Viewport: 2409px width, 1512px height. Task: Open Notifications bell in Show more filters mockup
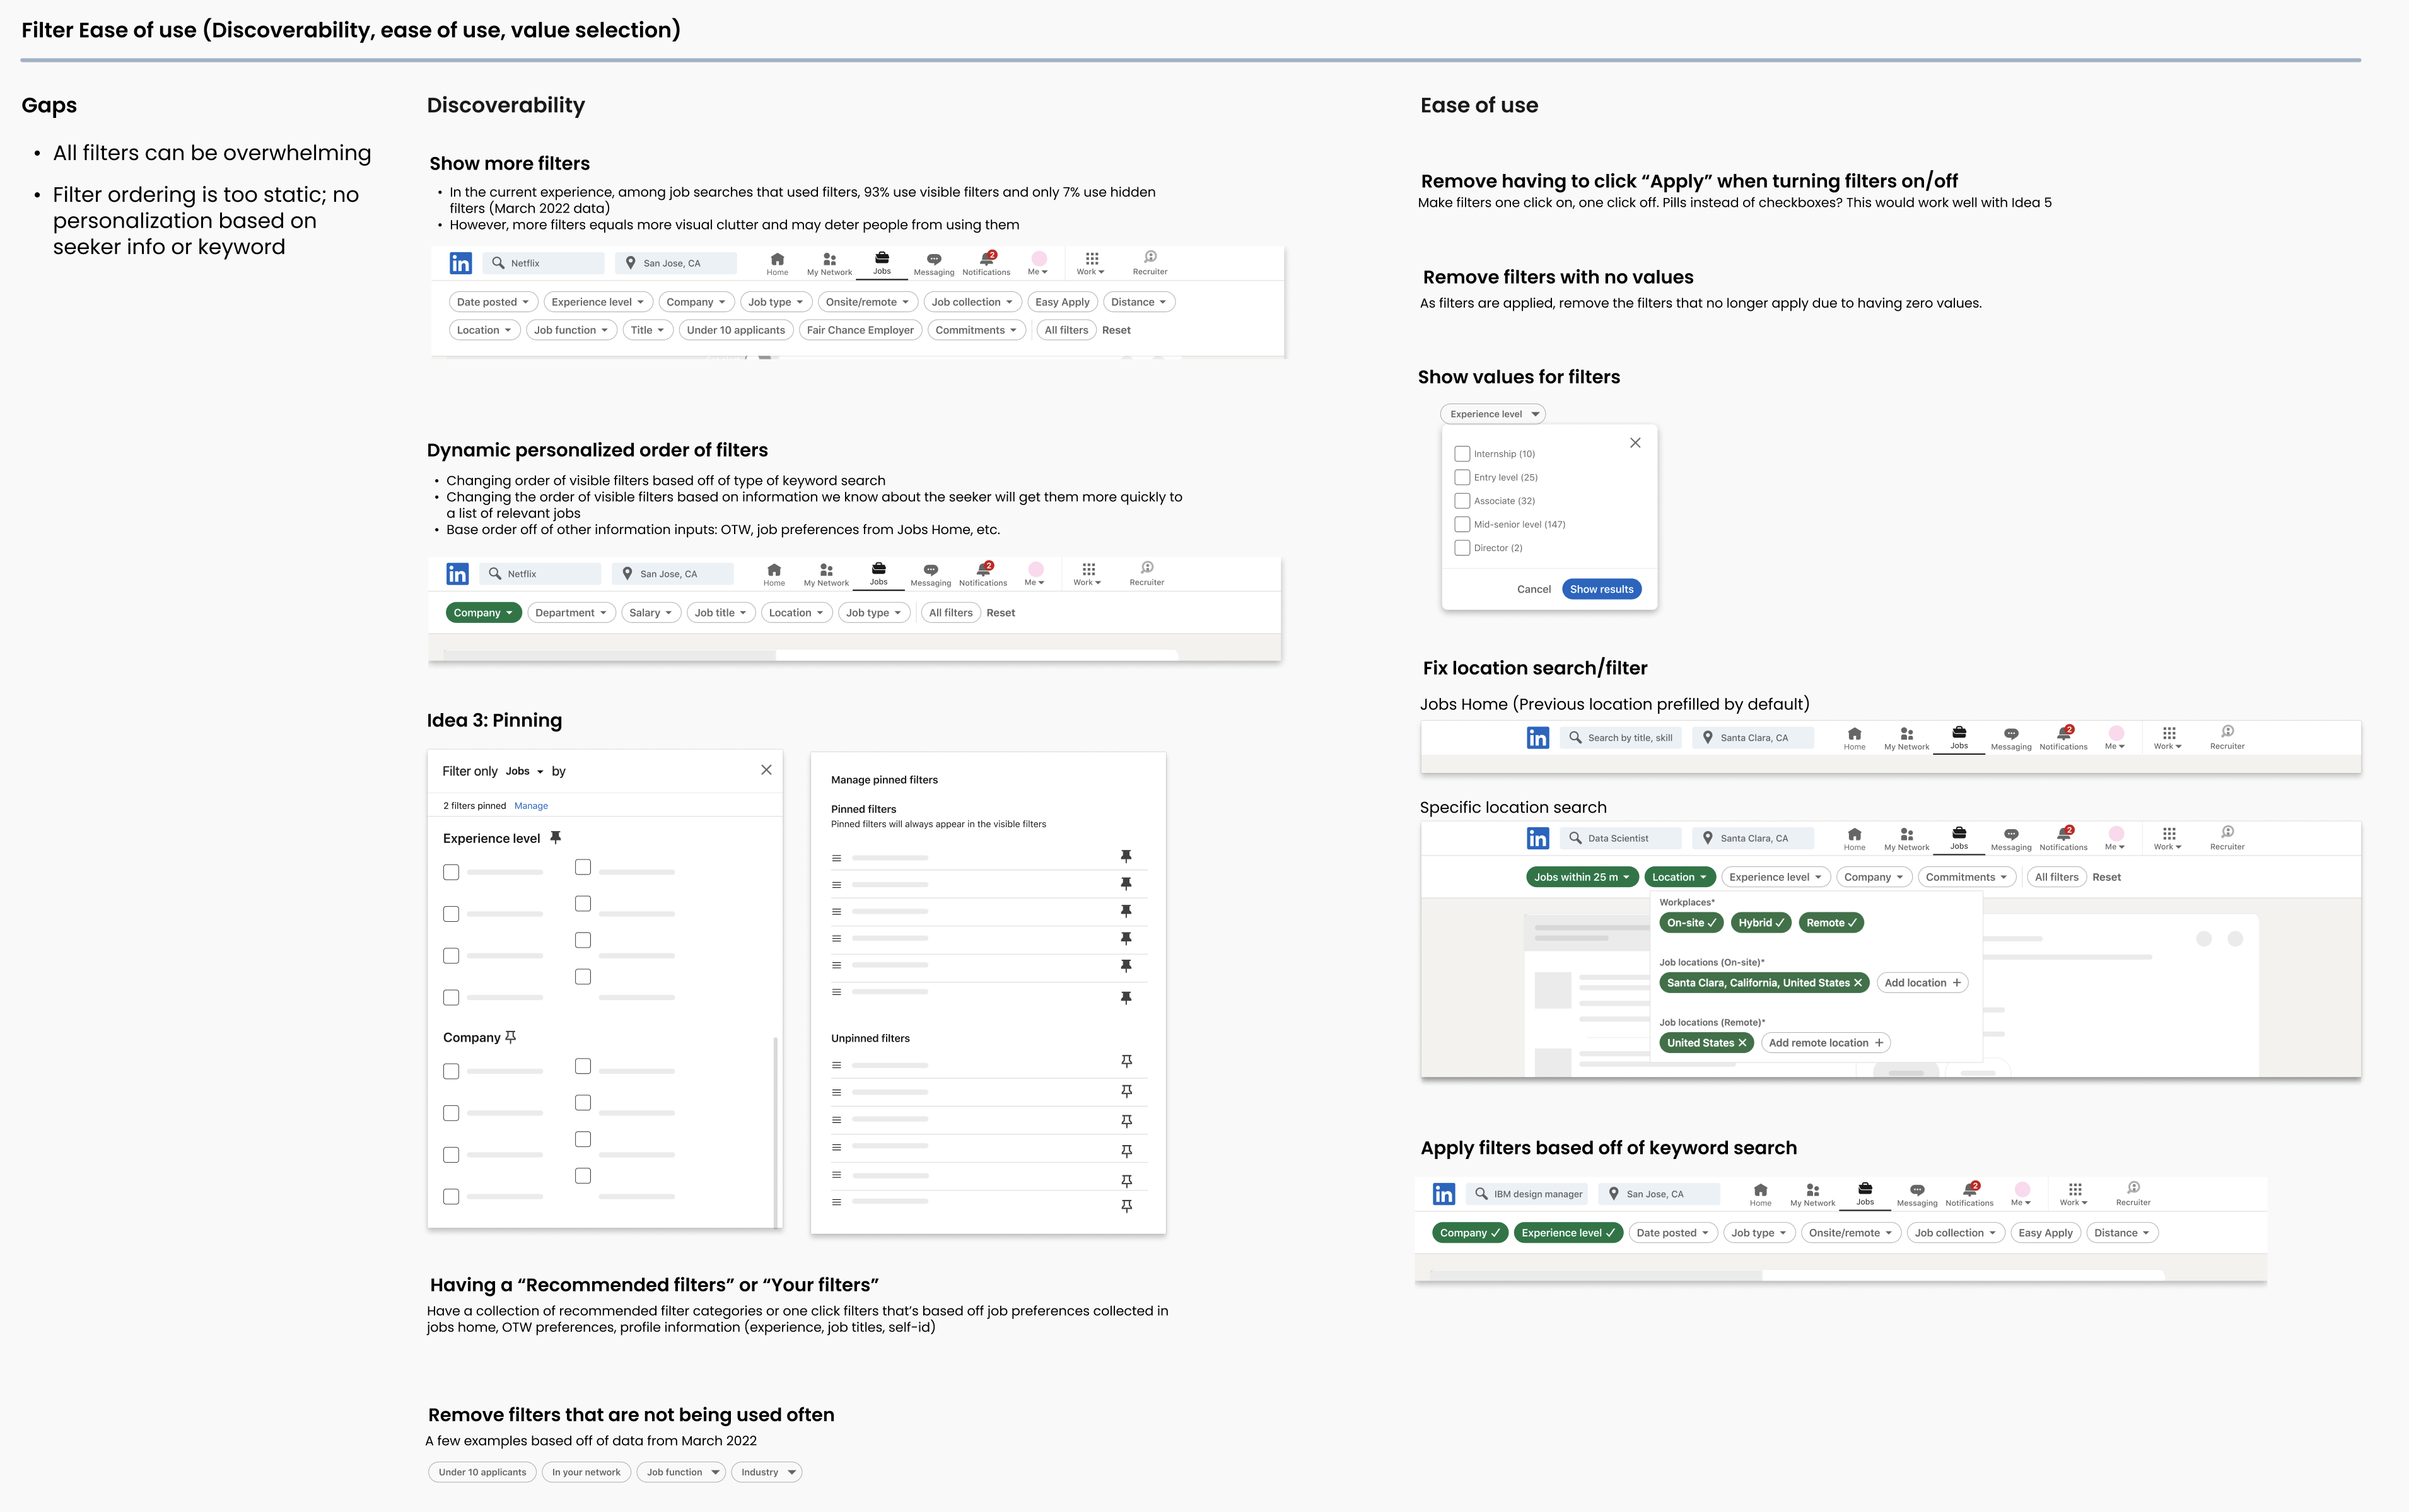click(987, 258)
